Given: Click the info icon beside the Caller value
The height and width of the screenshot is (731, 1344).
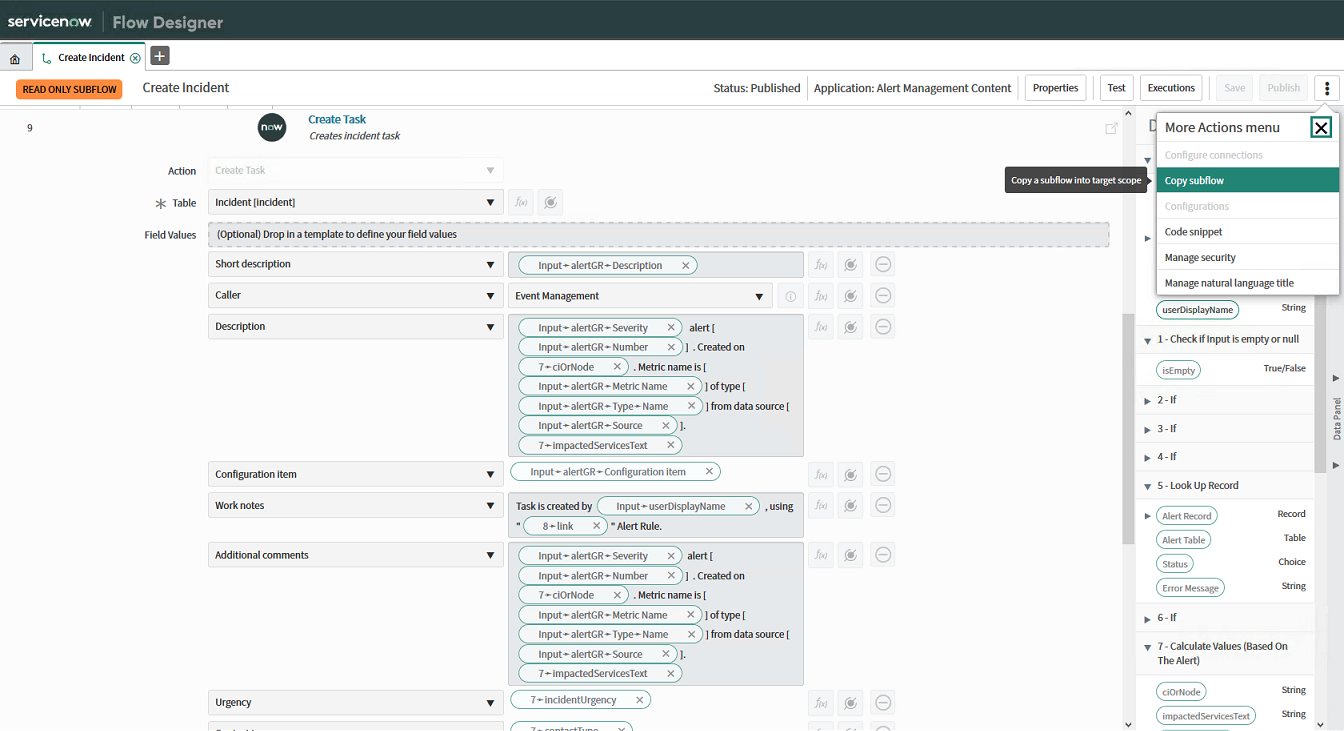Looking at the screenshot, I should [789, 295].
